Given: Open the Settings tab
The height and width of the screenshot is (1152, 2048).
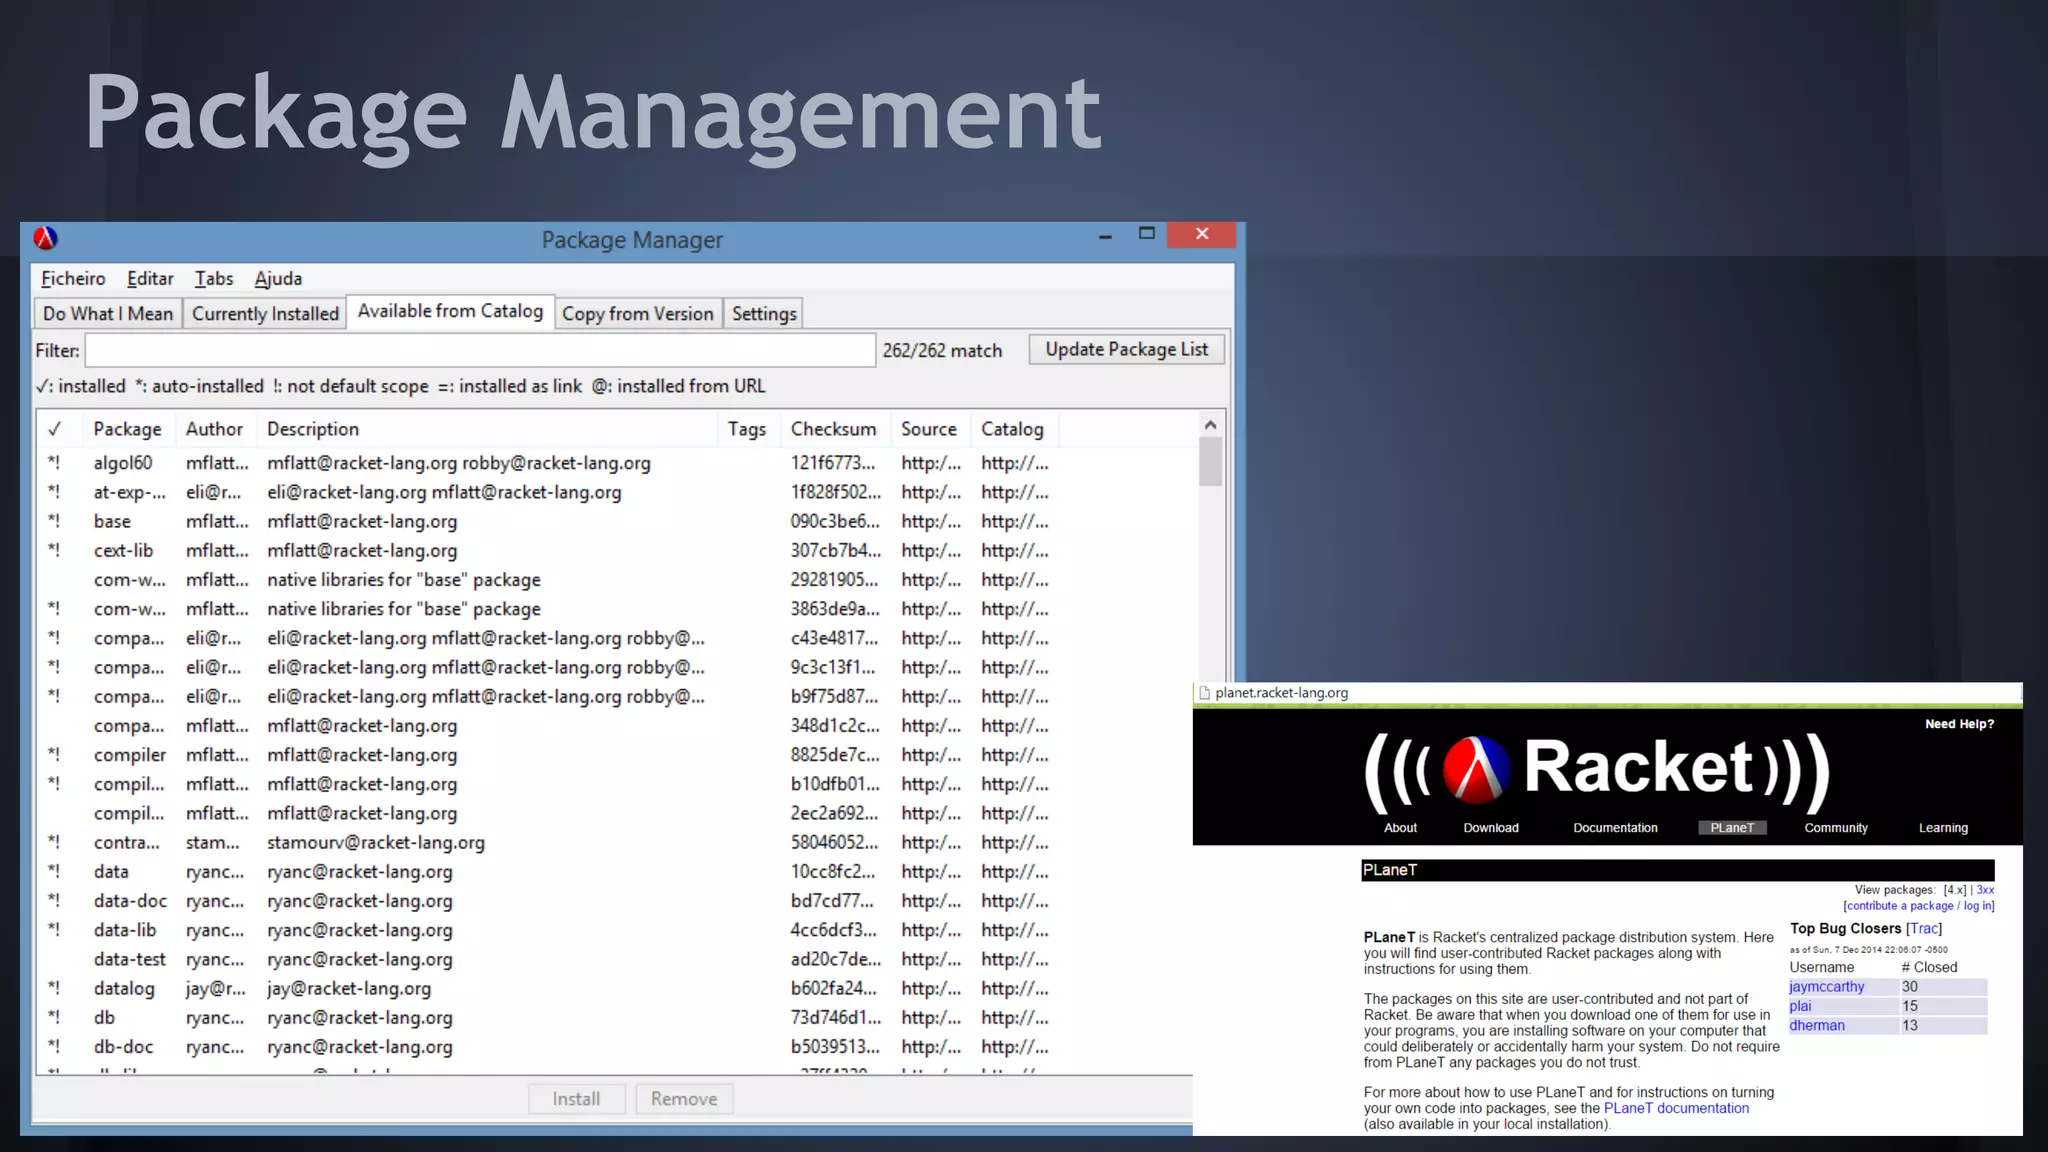Looking at the screenshot, I should click(764, 314).
